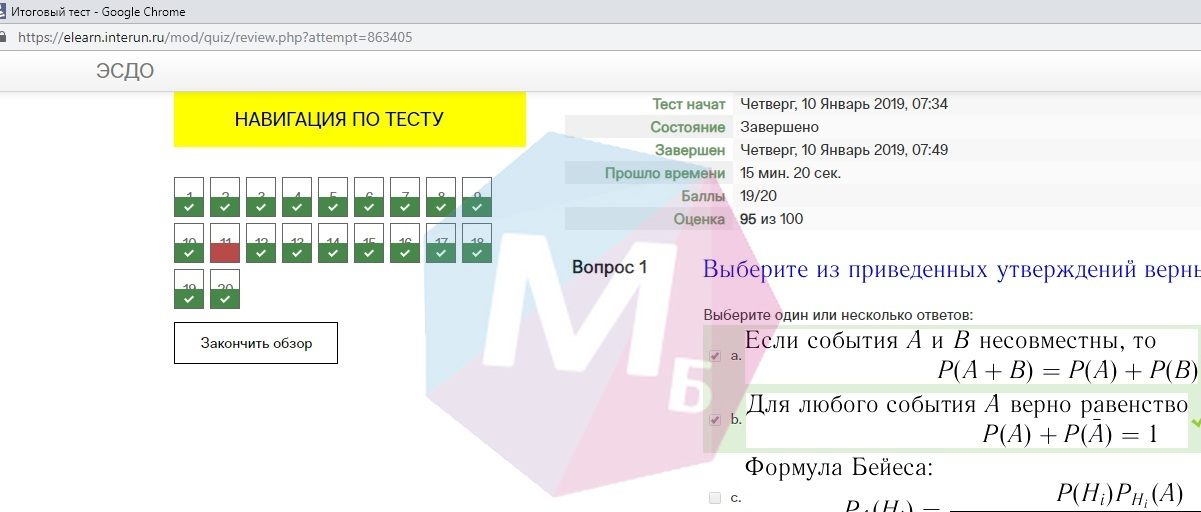The width and height of the screenshot is (1201, 512).
Task: Navigate to question 13 box
Action: 297,243
